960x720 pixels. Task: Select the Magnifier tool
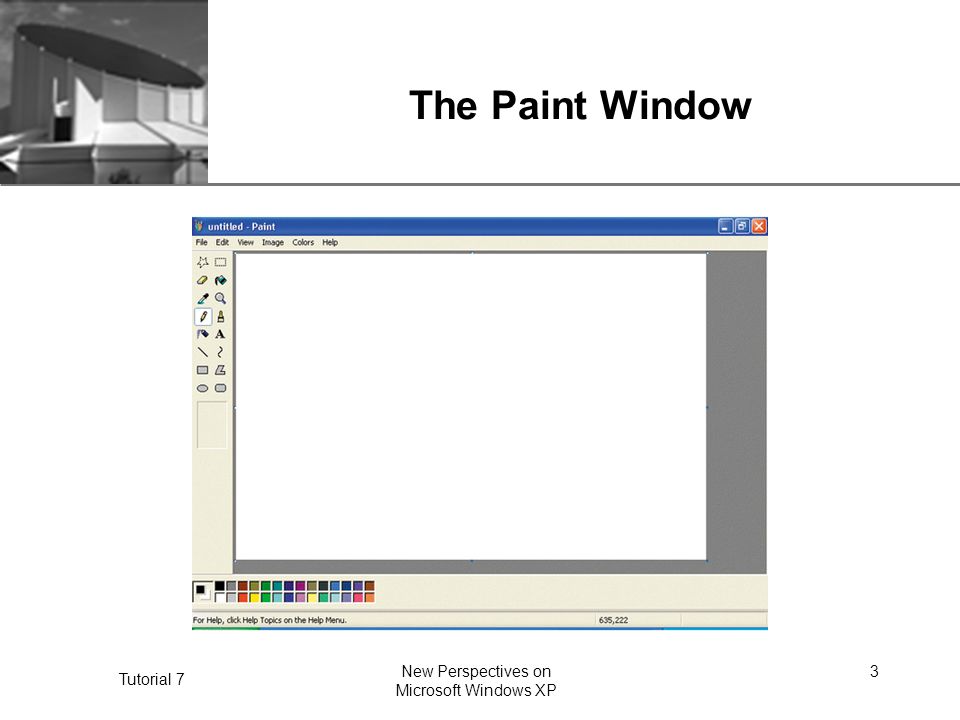(x=220, y=298)
